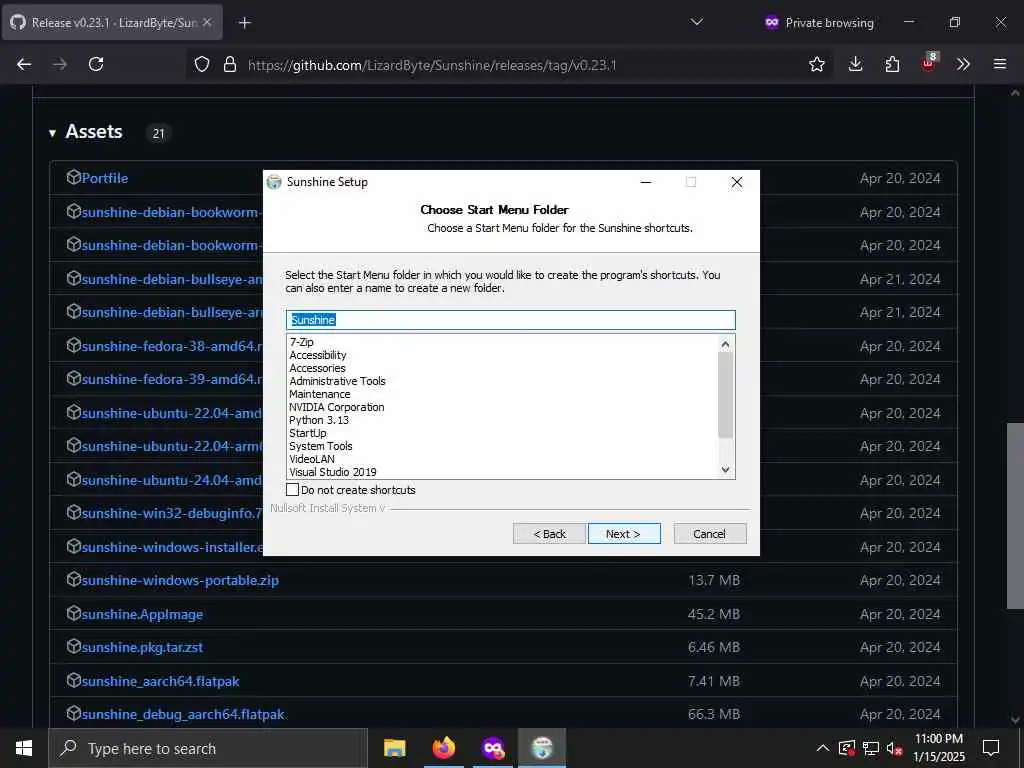Click the Next button in Sunshine Setup
The height and width of the screenshot is (768, 1024).
pyautogui.click(x=624, y=534)
